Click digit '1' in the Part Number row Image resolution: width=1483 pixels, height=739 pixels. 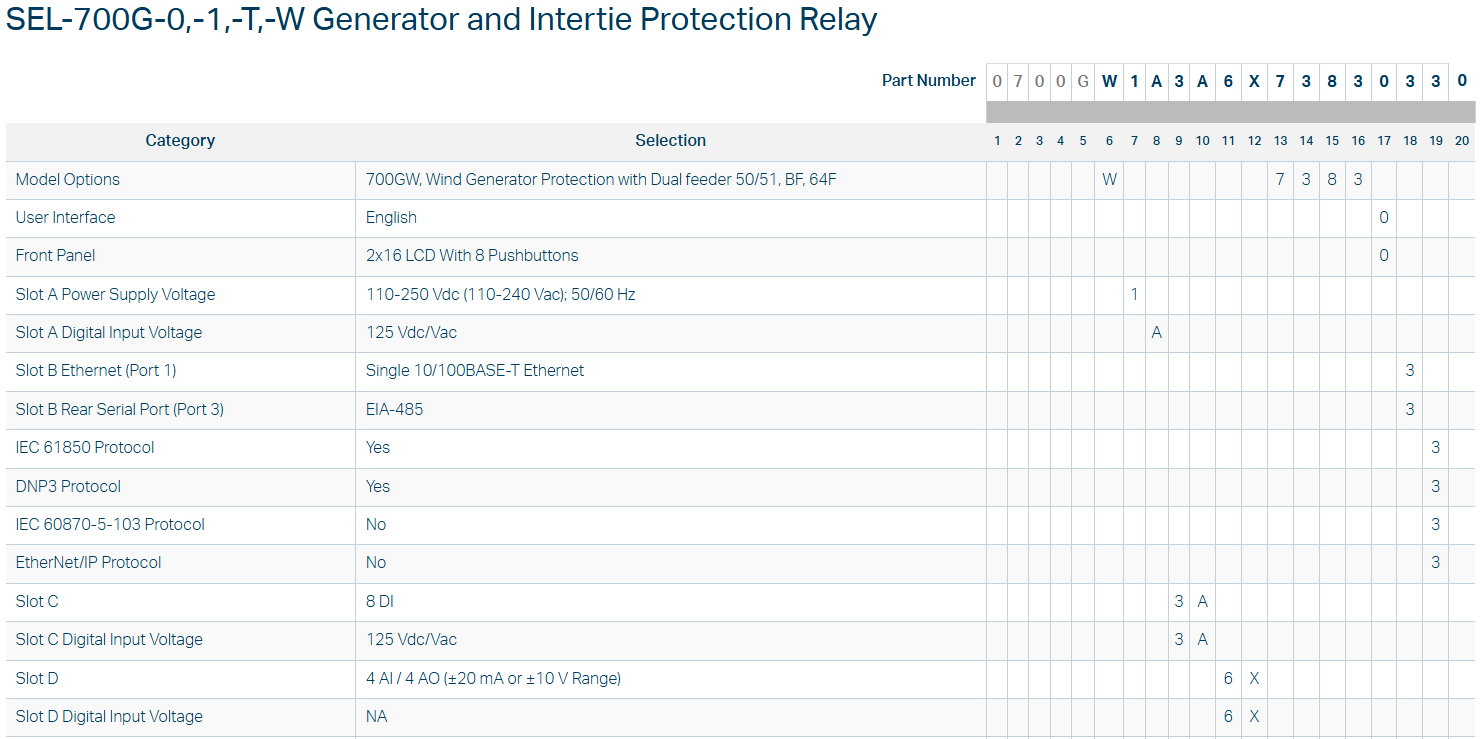click(1134, 82)
